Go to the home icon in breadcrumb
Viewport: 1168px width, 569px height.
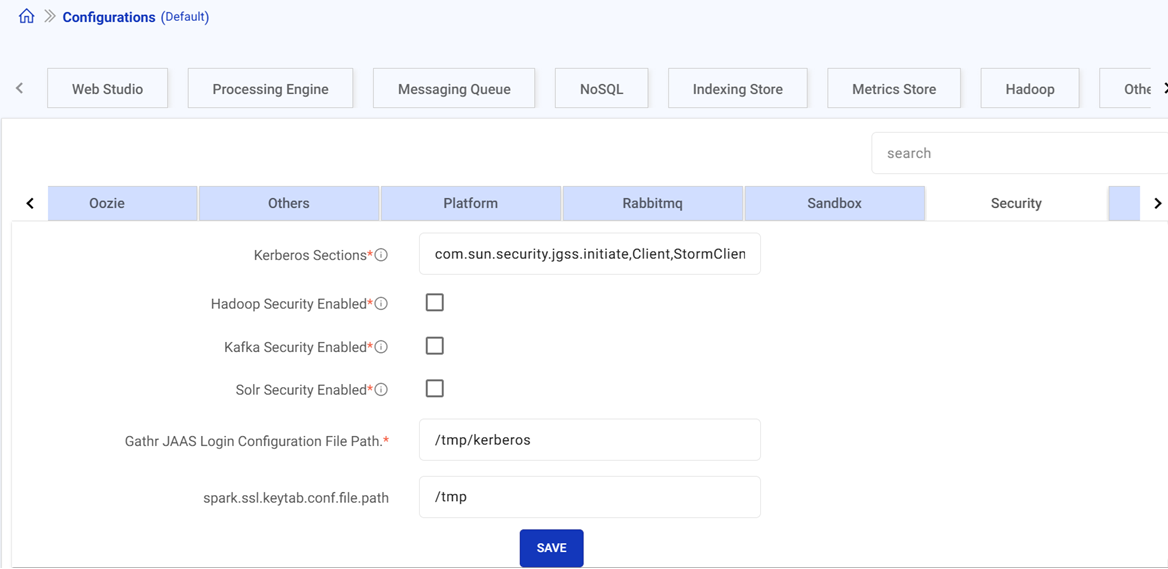(x=26, y=16)
